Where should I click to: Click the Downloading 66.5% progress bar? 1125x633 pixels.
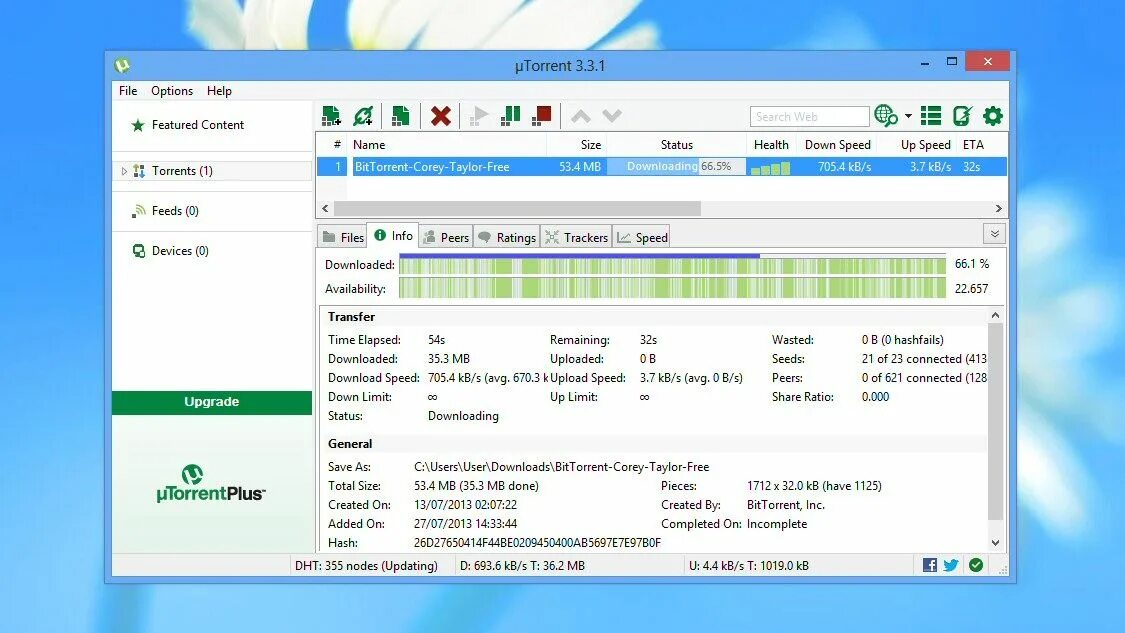click(677, 167)
